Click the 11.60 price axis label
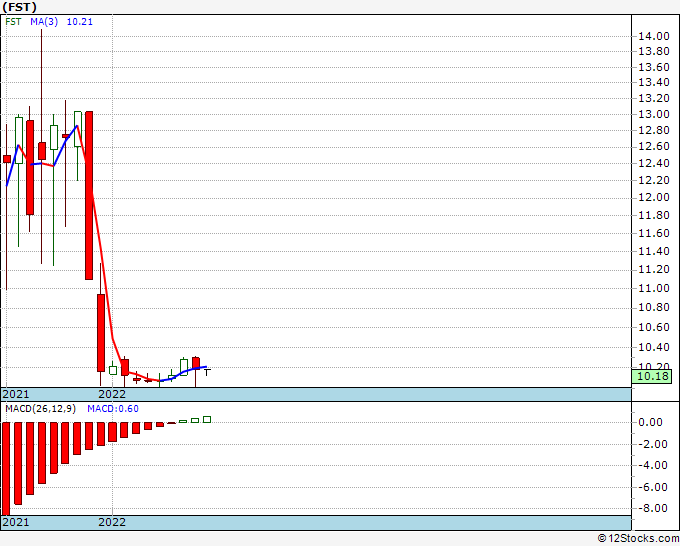The image size is (680, 546). pyautogui.click(x=654, y=233)
